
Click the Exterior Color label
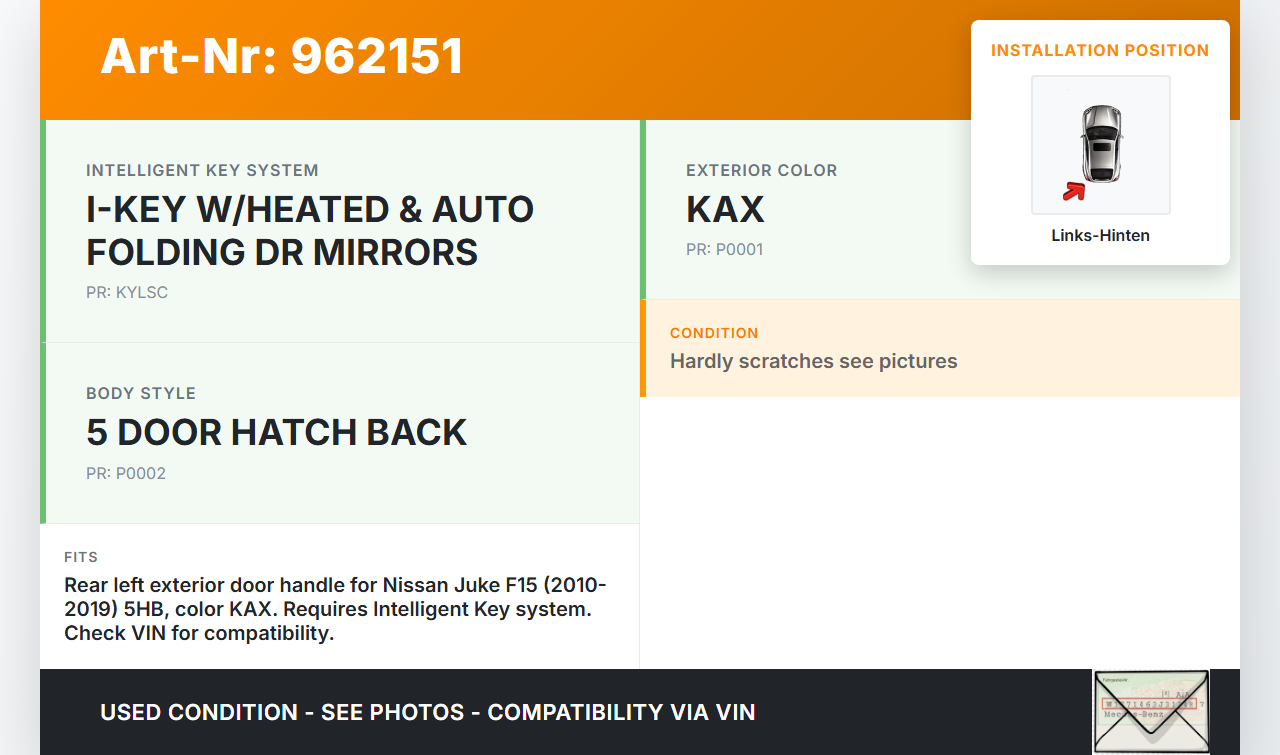pos(761,171)
